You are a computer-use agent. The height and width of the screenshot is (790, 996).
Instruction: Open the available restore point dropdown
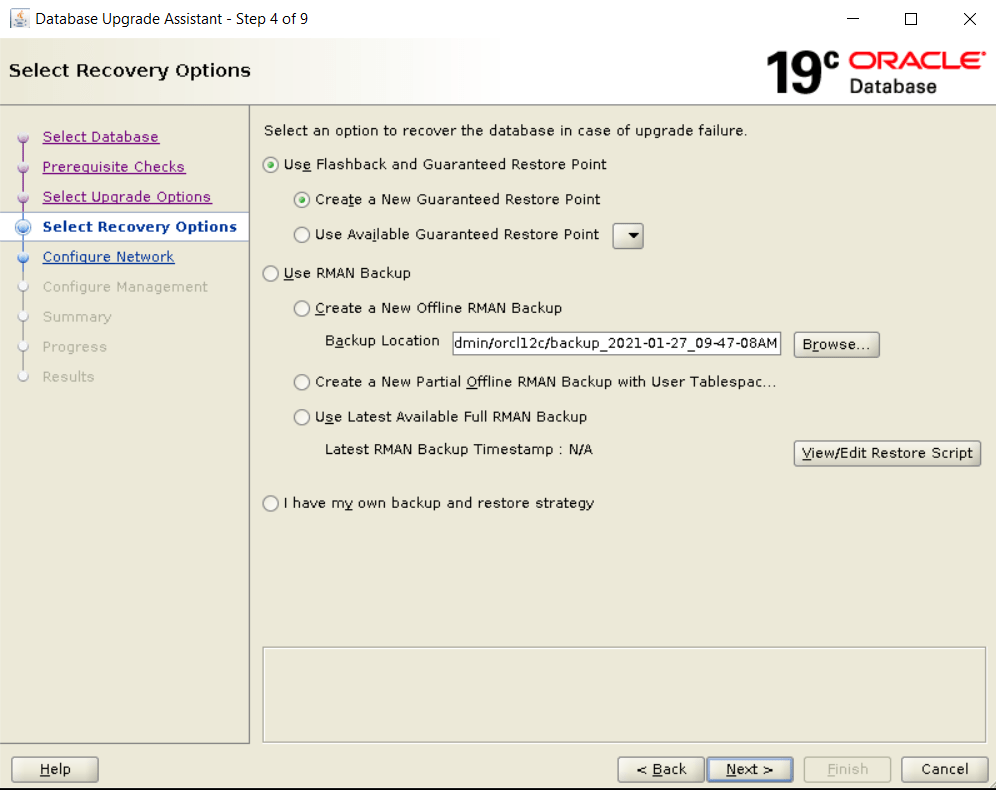[628, 236]
